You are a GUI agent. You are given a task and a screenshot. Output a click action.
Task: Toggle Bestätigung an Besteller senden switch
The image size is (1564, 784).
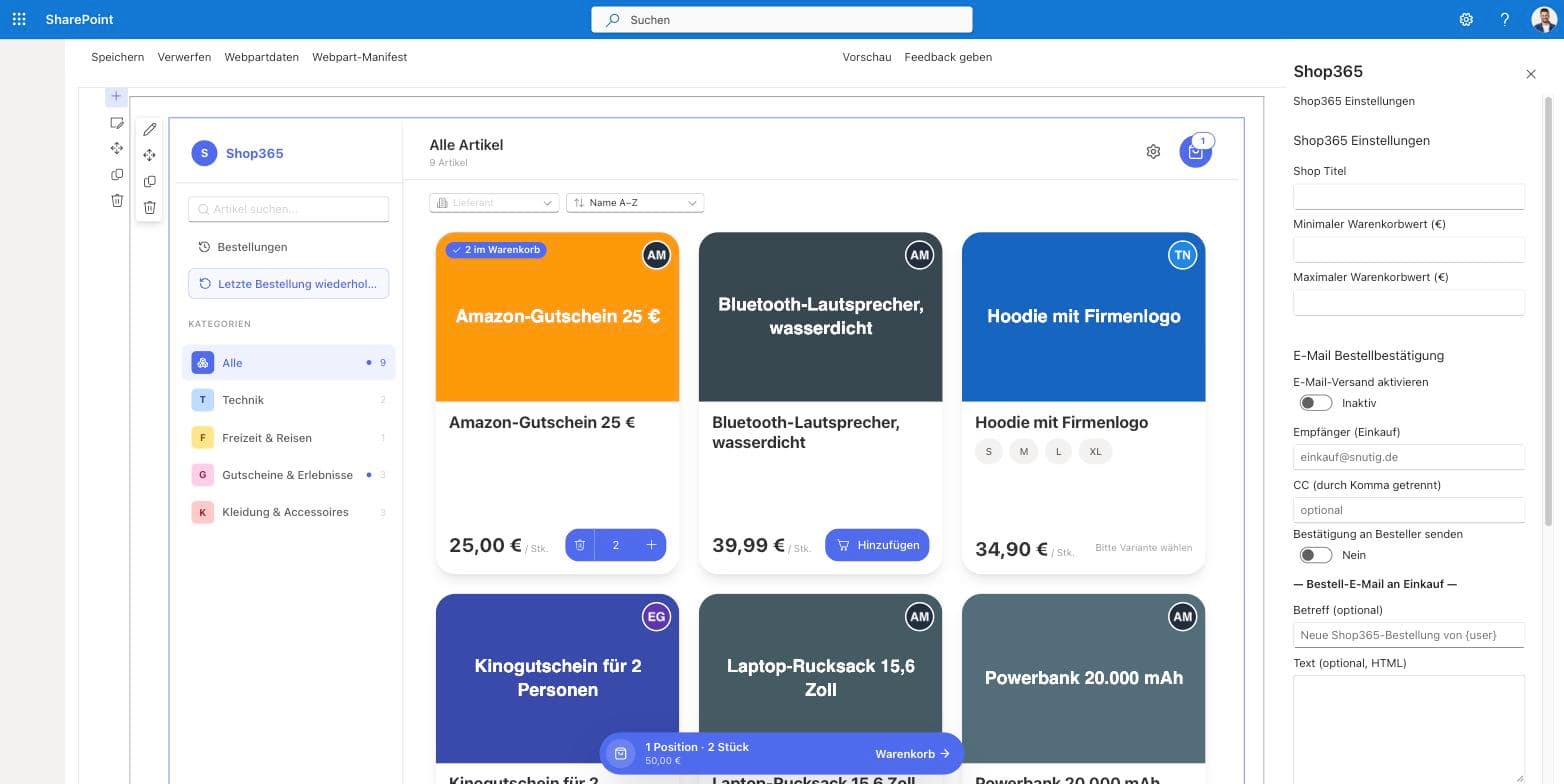point(1316,555)
